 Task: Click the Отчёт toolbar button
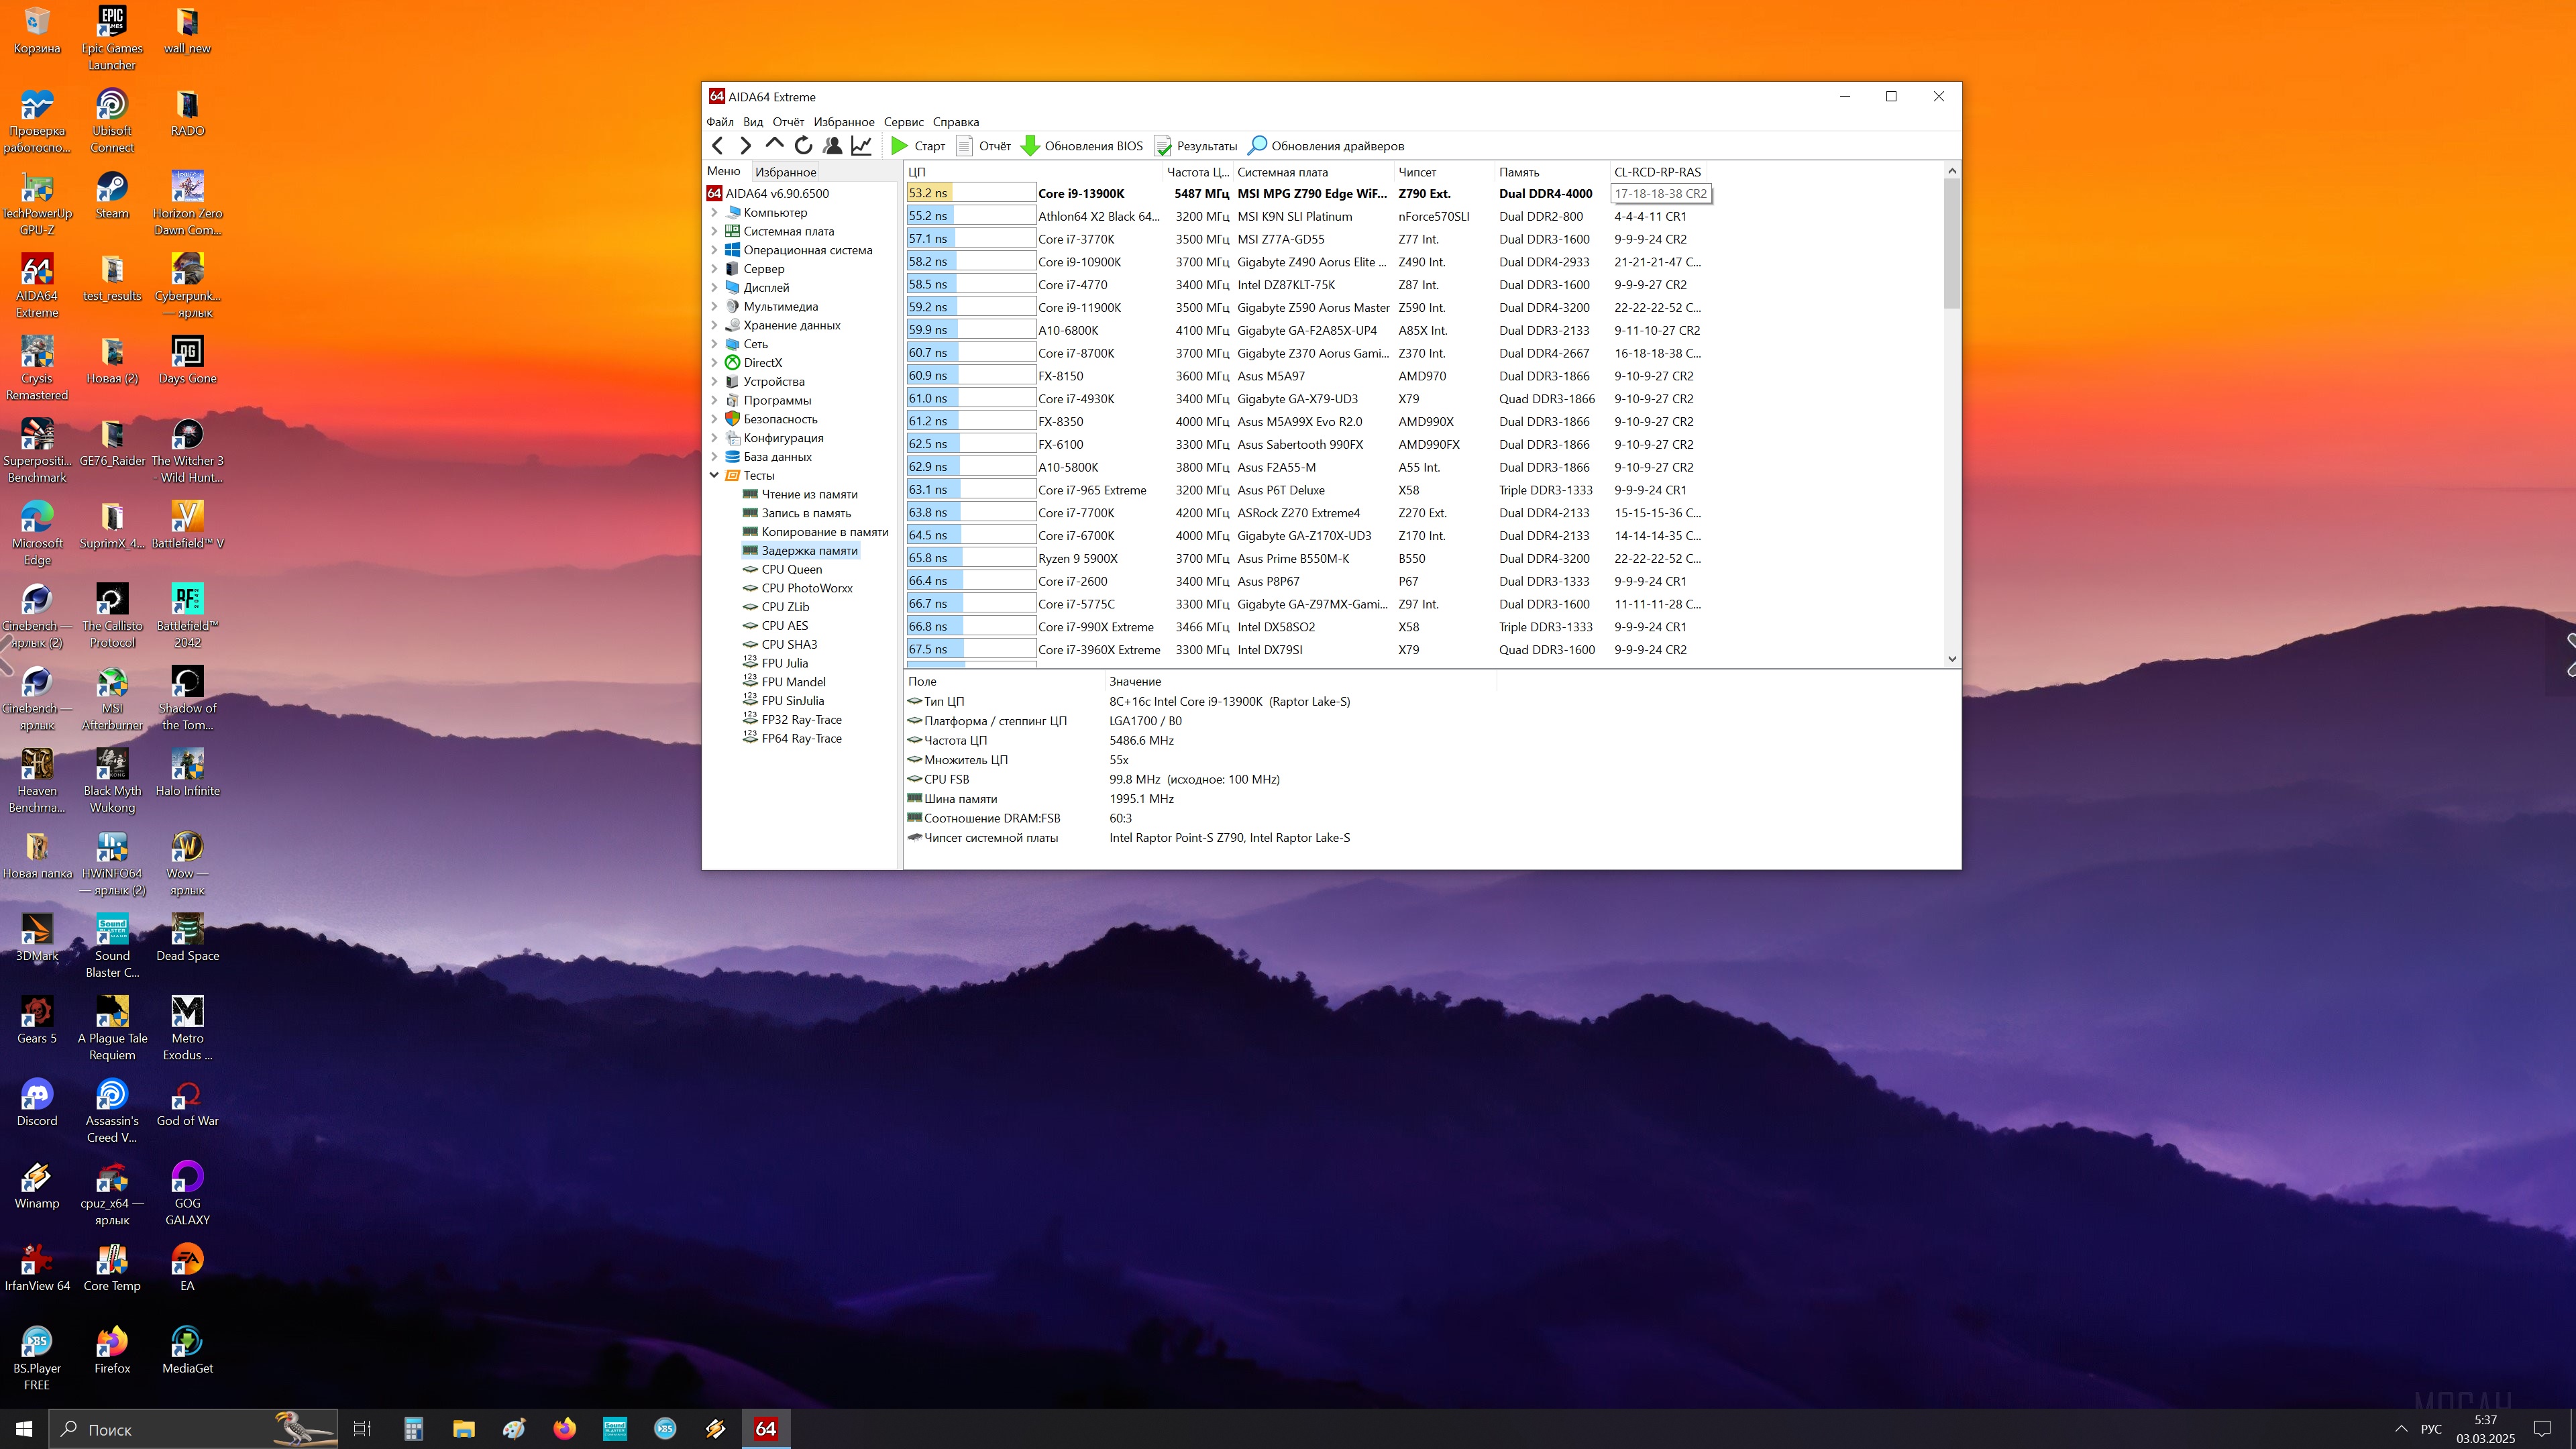pos(984,146)
